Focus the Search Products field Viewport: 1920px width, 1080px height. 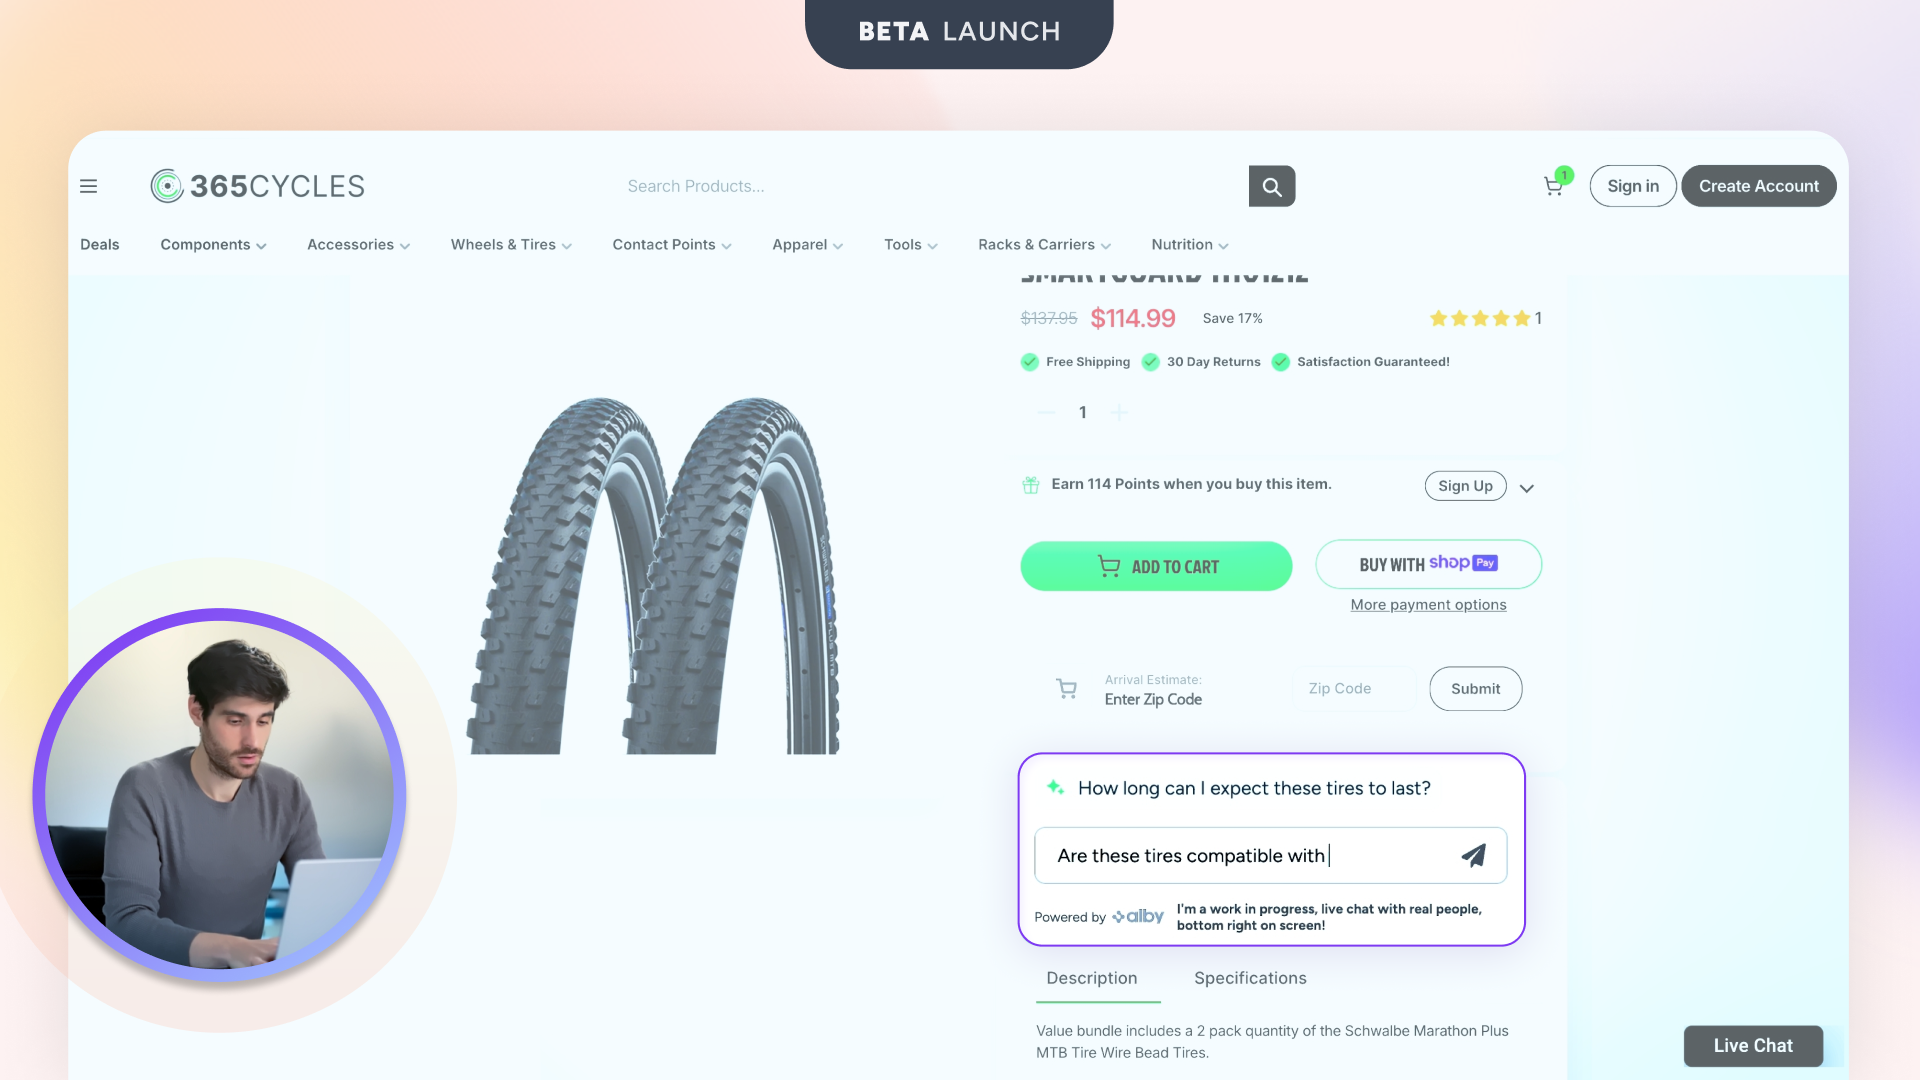(930, 186)
